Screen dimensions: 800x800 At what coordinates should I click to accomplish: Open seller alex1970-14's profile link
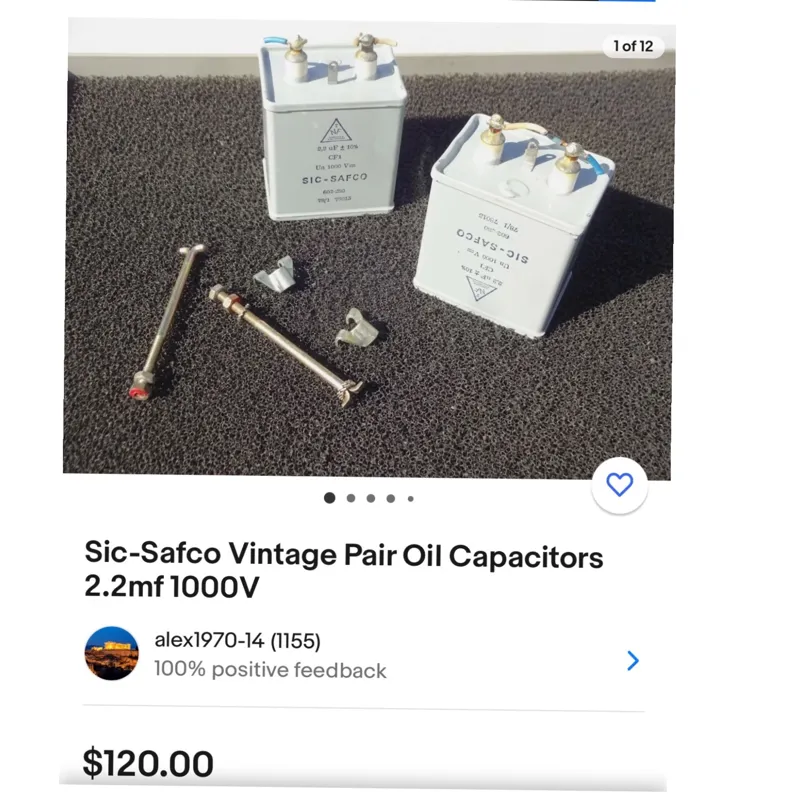209,641
